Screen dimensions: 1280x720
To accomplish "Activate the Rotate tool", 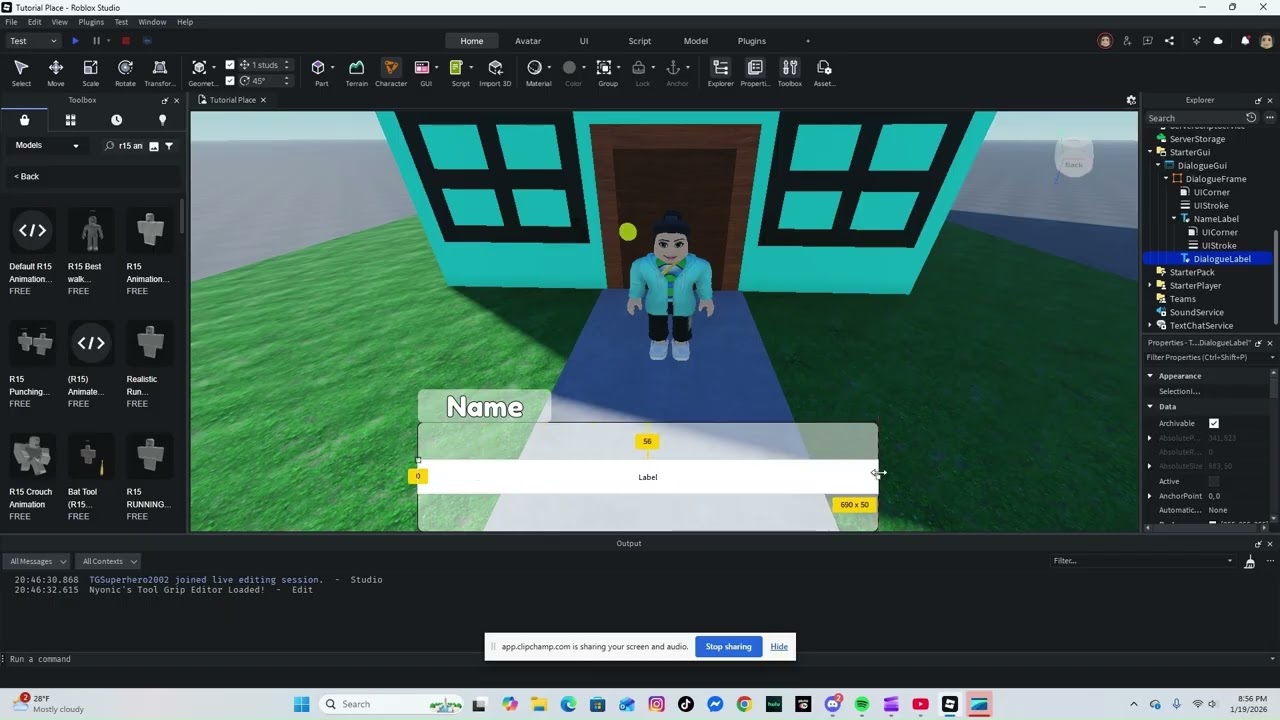I will point(125,72).
